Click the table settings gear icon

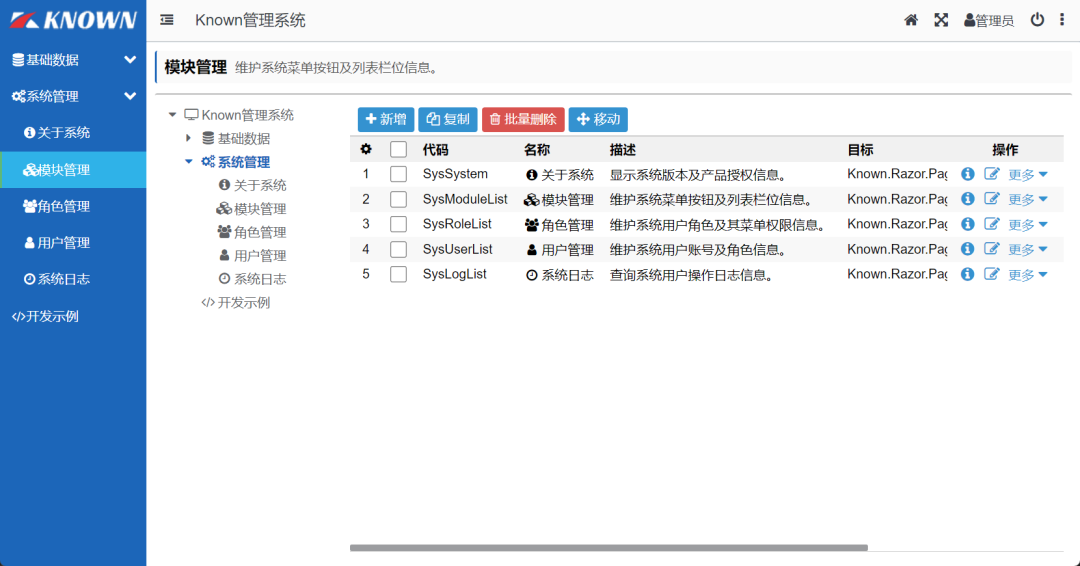pyautogui.click(x=366, y=149)
